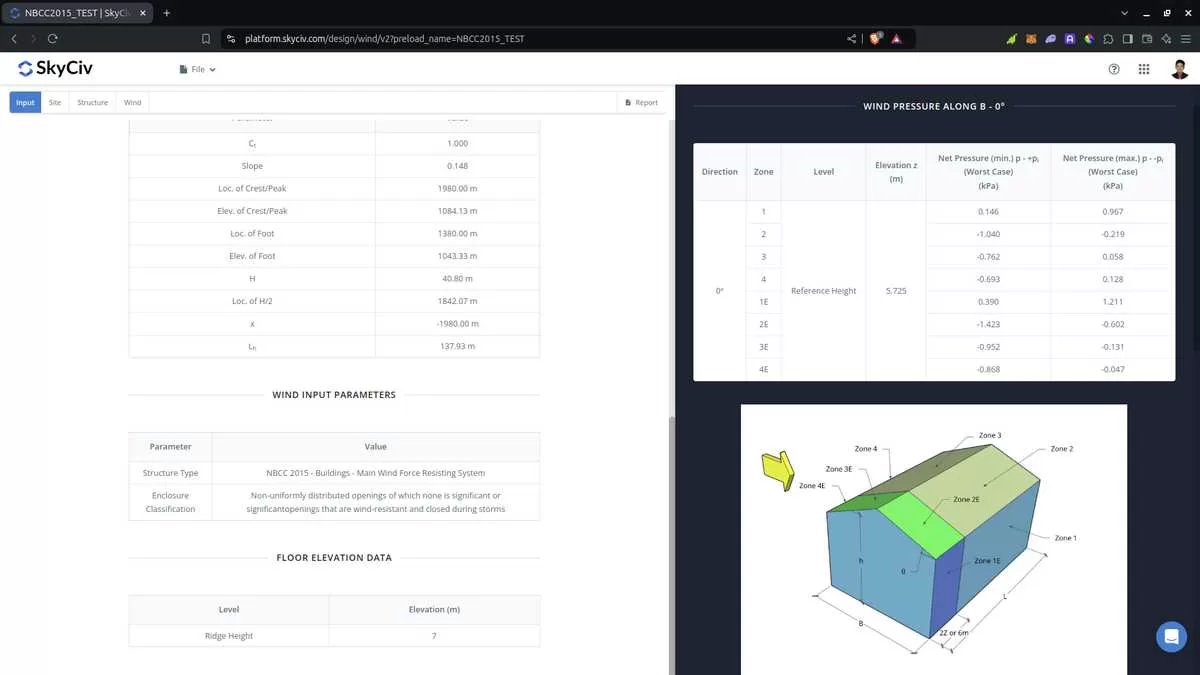Image resolution: width=1200 pixels, height=675 pixels.
Task: Bookmark this page with the bookmark icon
Action: pyautogui.click(x=206, y=39)
